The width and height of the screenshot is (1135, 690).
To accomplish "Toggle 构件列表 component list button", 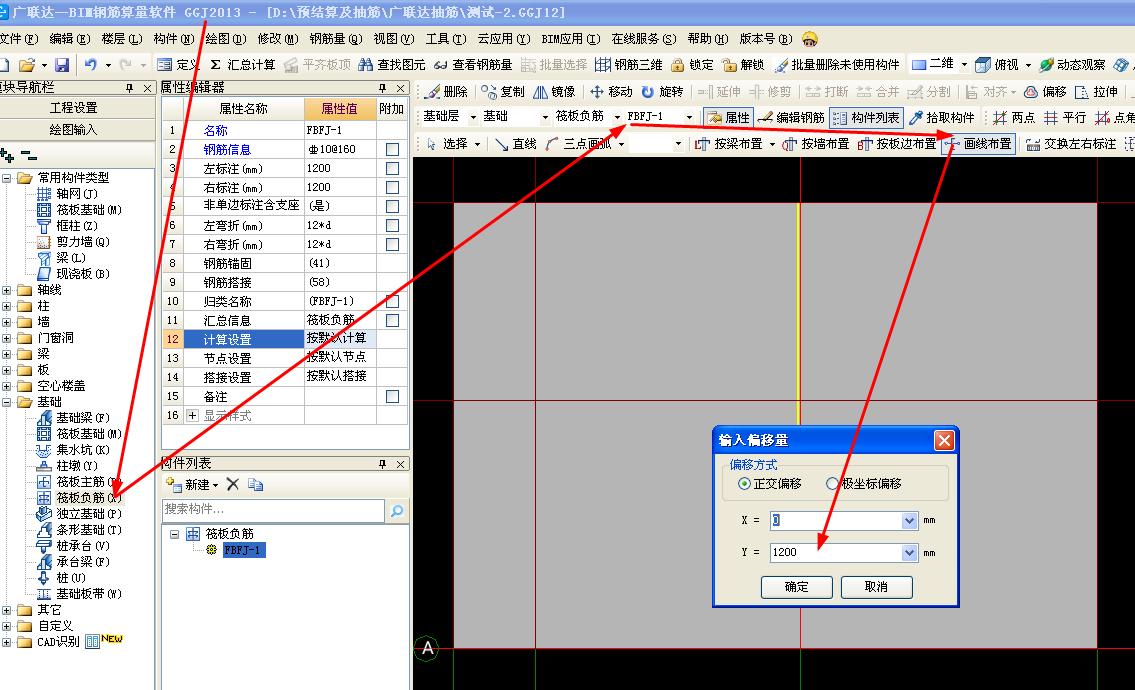I will pos(866,117).
